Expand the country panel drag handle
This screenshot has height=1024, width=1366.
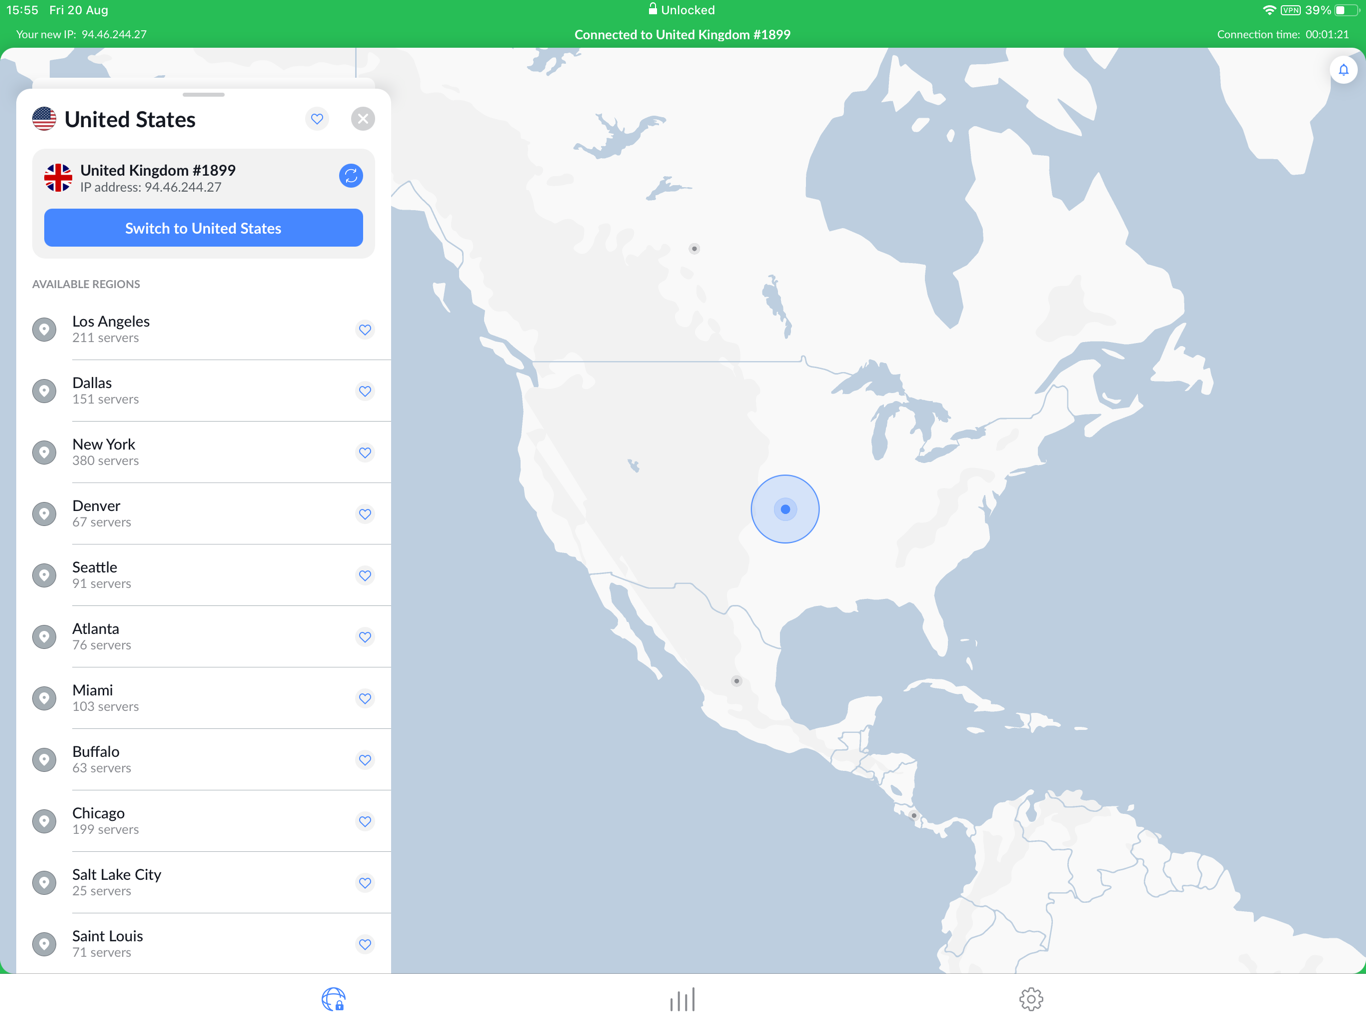(x=204, y=95)
